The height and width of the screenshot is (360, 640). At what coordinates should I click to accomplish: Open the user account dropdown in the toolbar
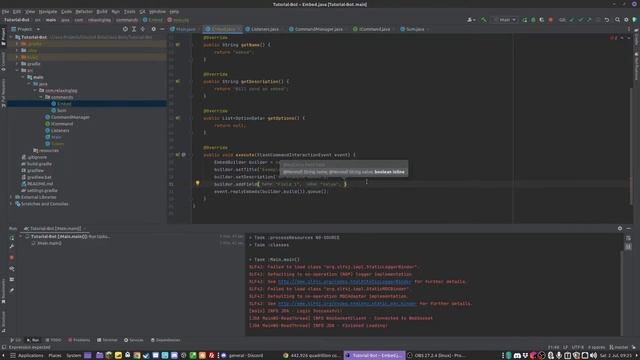(x=471, y=20)
